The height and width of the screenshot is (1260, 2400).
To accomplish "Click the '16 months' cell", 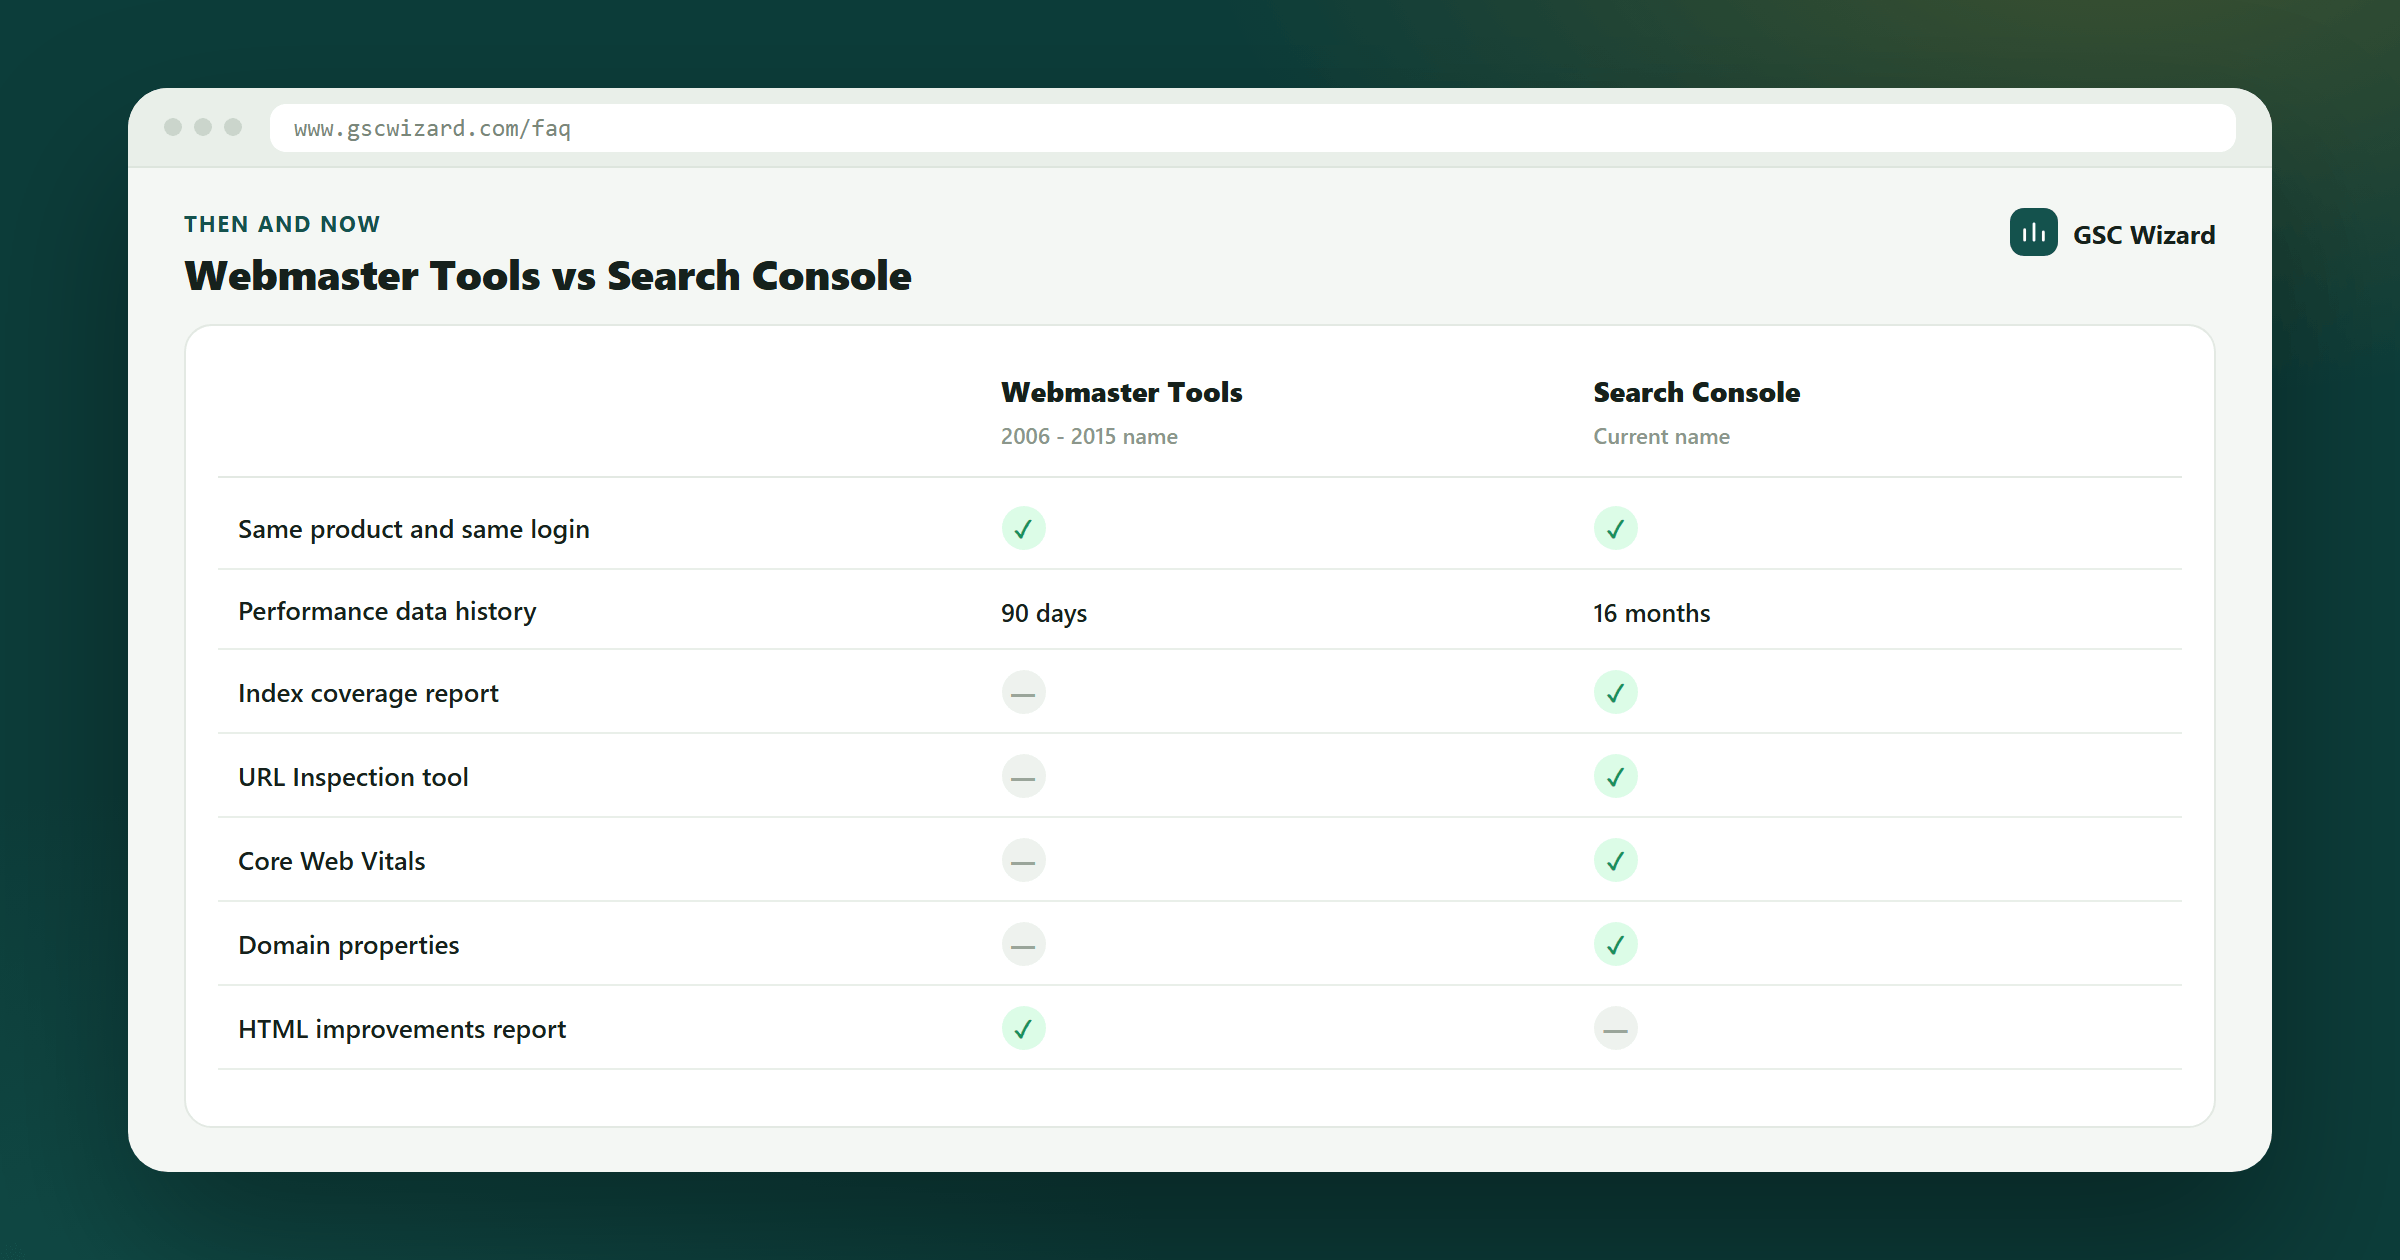I will [x=1651, y=613].
